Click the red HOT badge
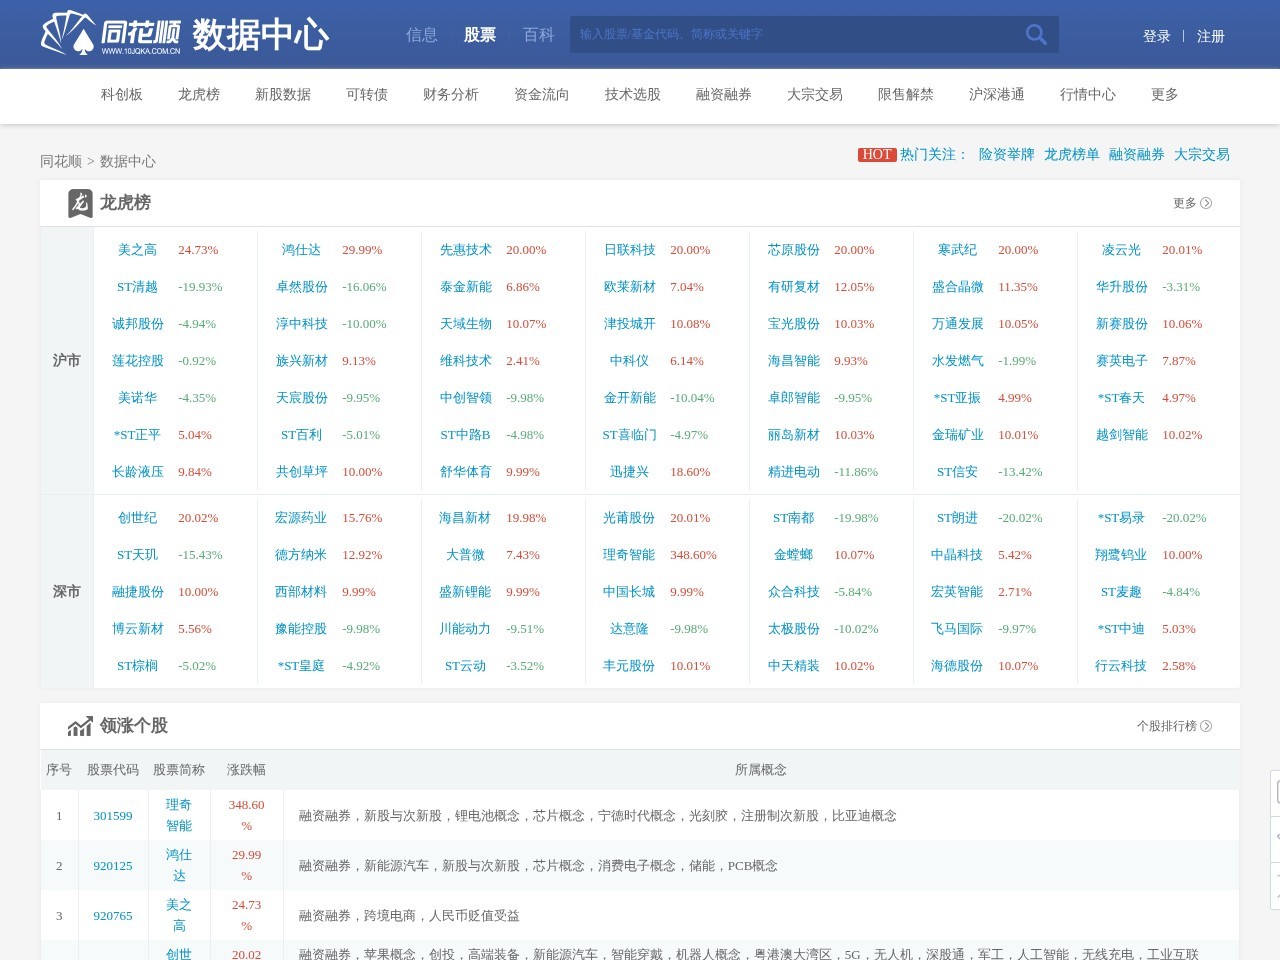This screenshot has width=1280, height=960. point(877,155)
